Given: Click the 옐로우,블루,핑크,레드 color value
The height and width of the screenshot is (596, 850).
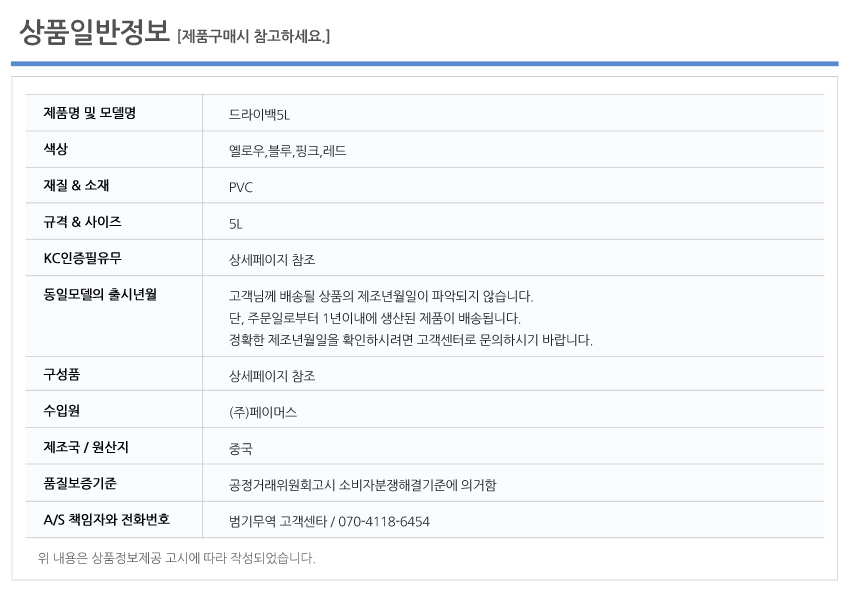Looking at the screenshot, I should (287, 151).
